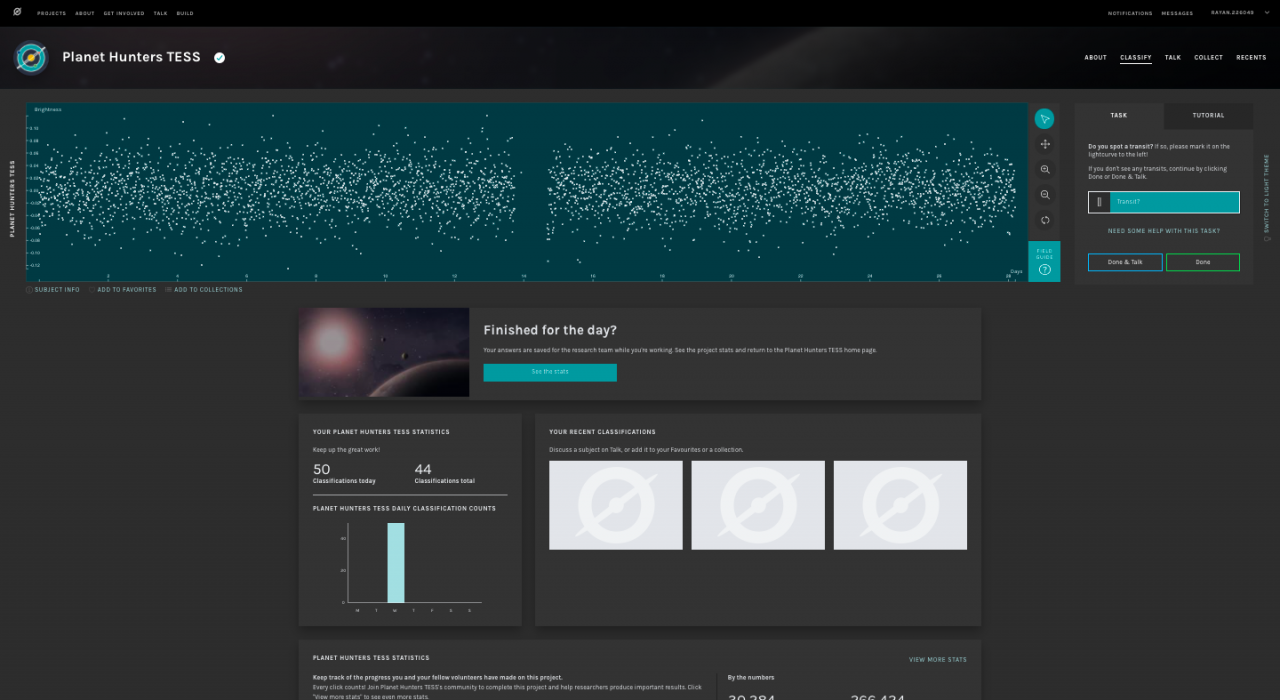
Task: Open top-bar About menu item
Action: pos(85,13)
